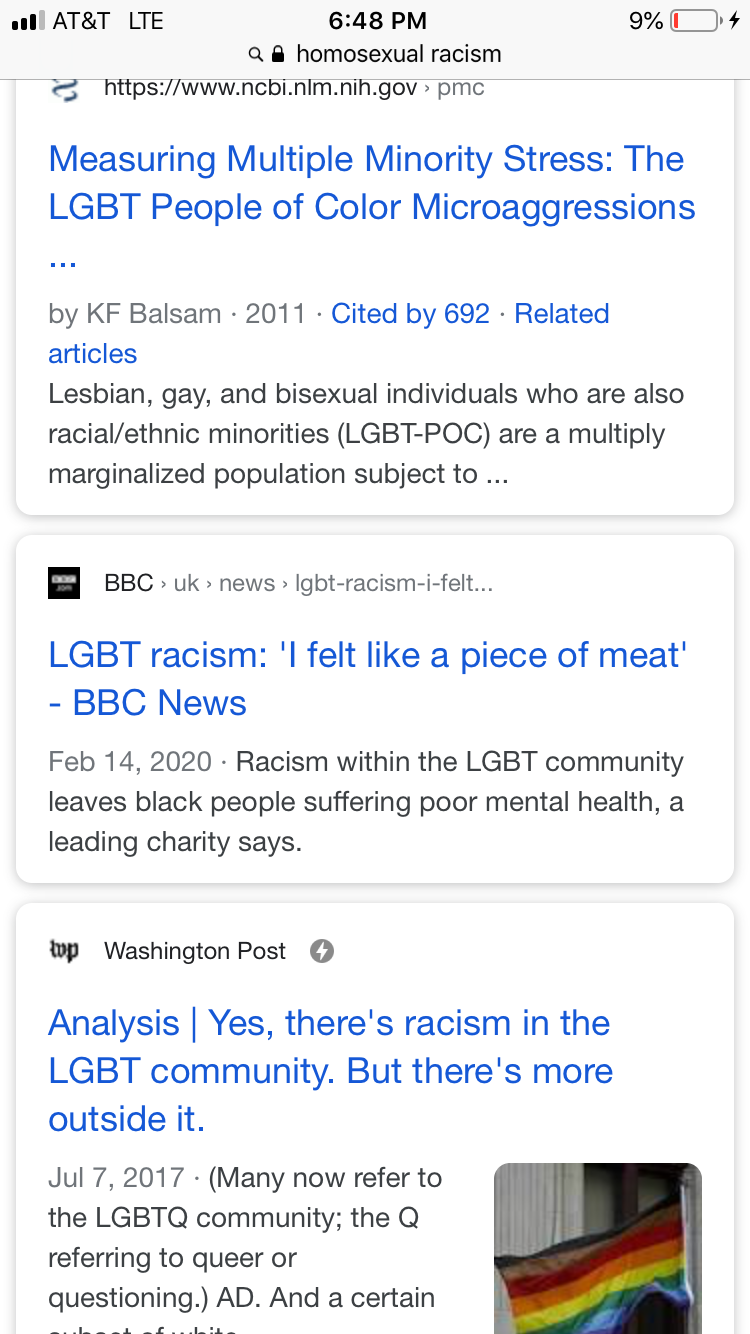Viewport: 750px width, 1334px height.
Task: Tap the Washington Post source name
Action: (x=195, y=951)
